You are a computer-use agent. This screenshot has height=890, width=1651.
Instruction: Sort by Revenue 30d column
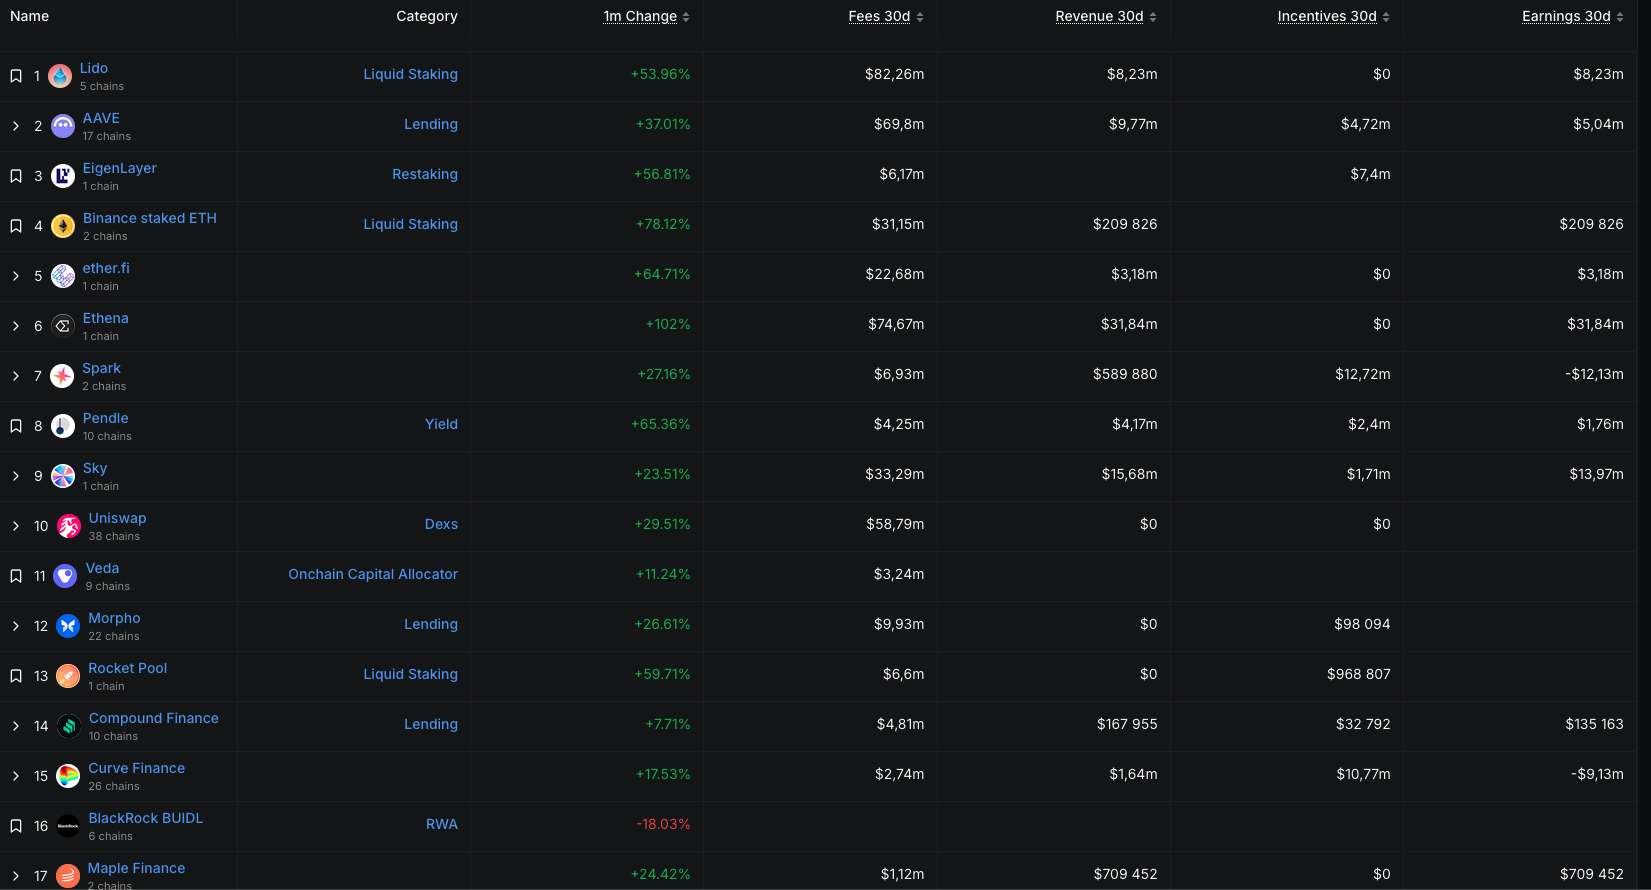point(1106,16)
